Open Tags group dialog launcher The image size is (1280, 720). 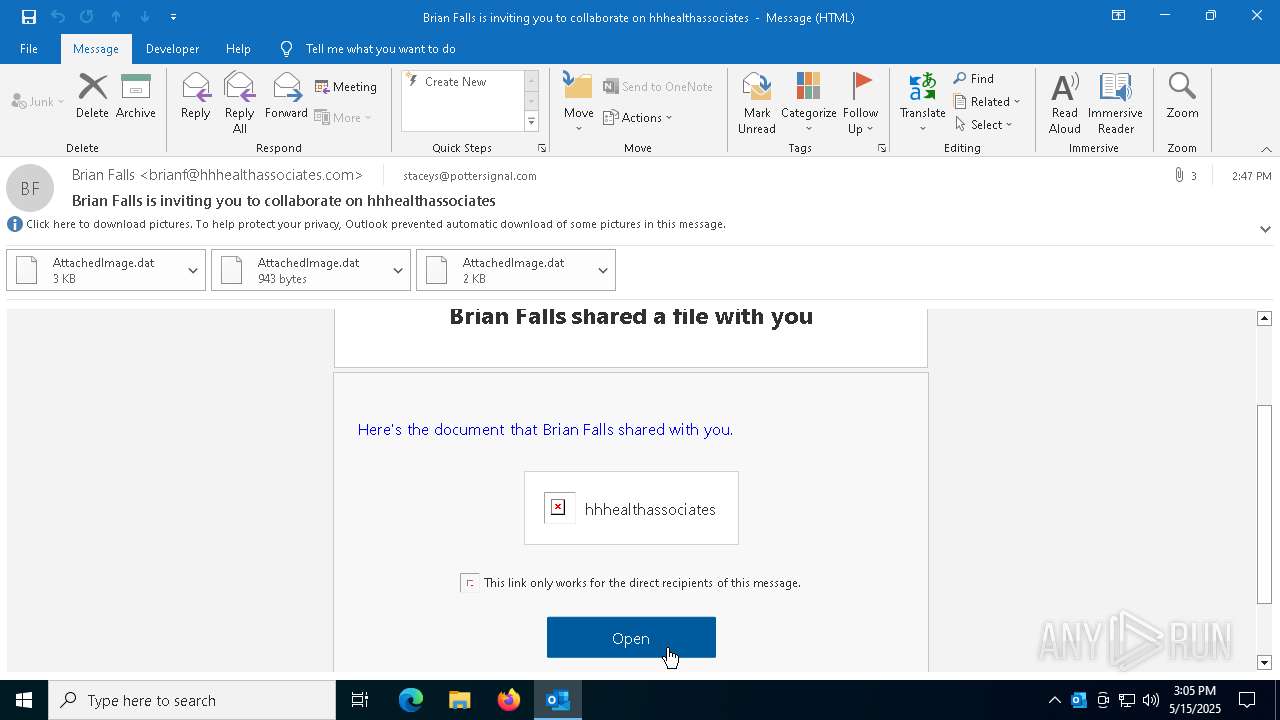882,148
